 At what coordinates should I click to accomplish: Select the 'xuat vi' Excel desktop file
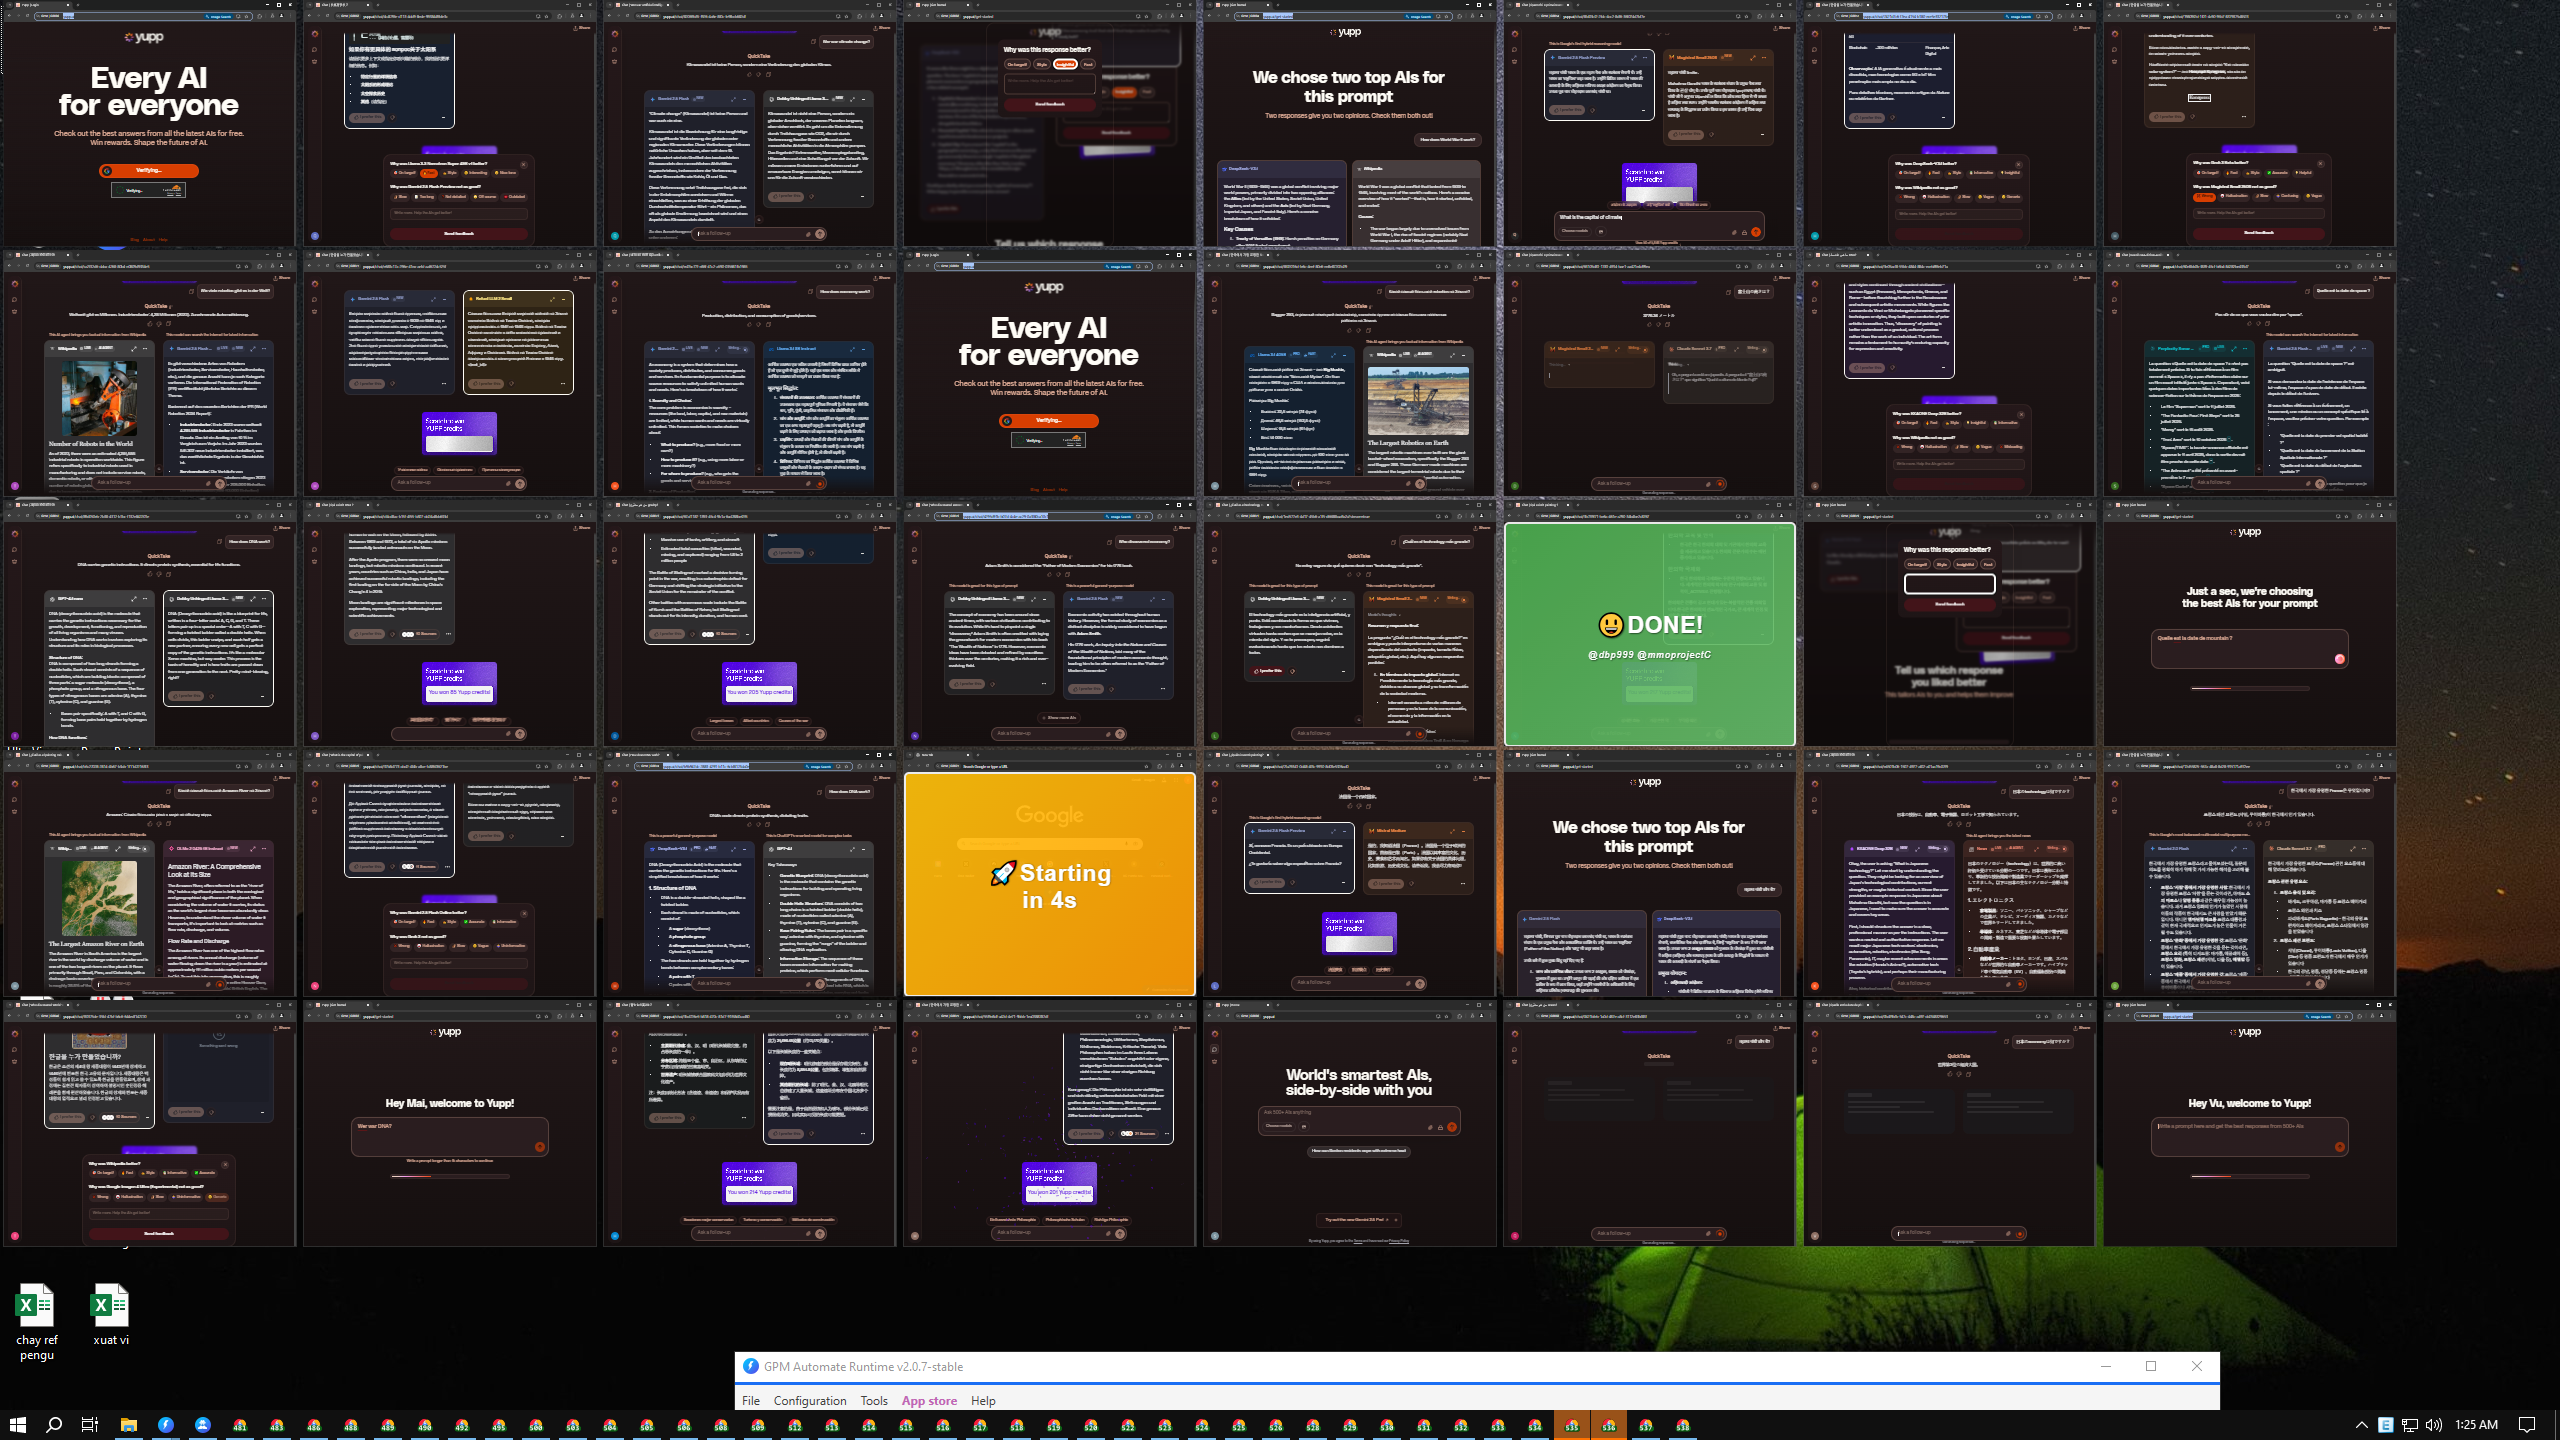(110, 1314)
